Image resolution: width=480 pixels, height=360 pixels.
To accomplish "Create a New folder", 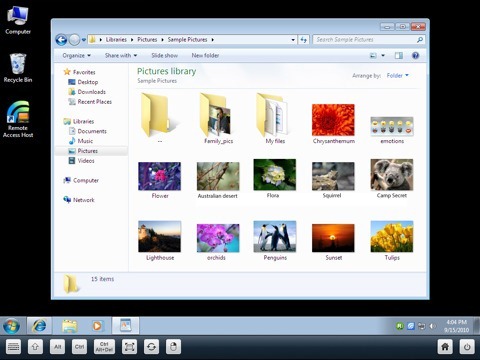I will pos(205,55).
